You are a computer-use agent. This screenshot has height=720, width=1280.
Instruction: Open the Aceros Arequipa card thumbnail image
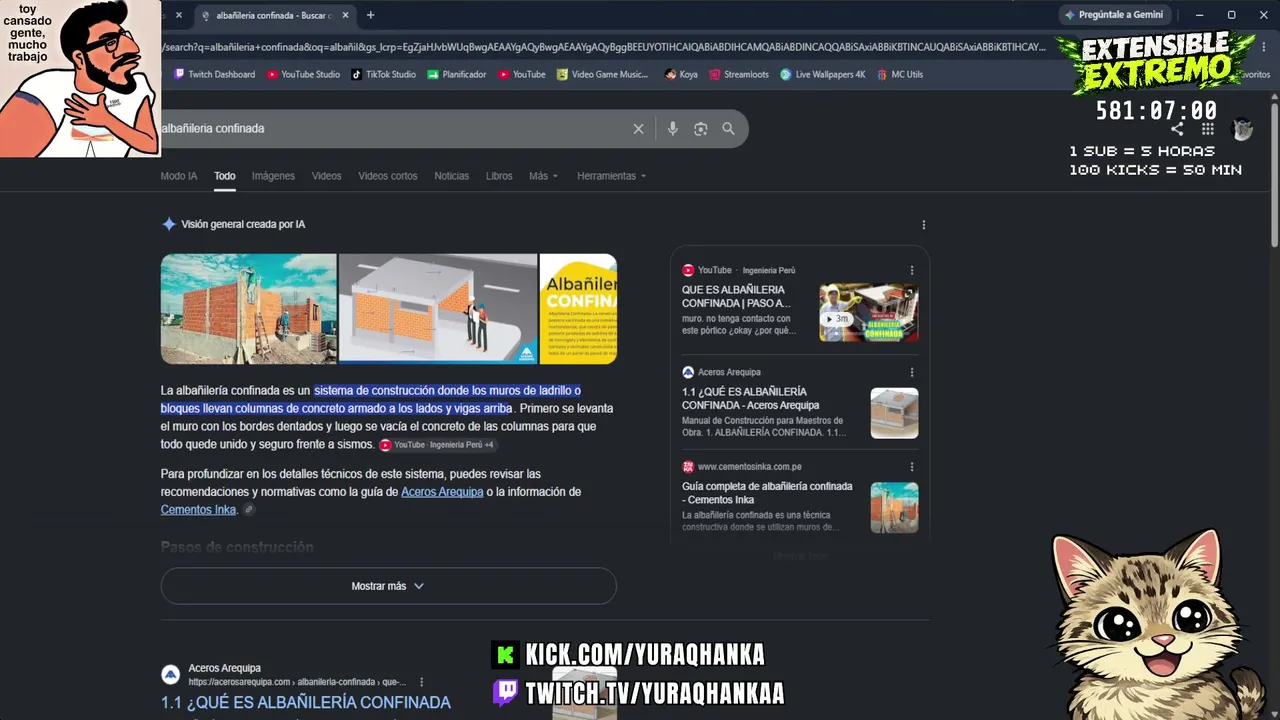tap(894, 413)
